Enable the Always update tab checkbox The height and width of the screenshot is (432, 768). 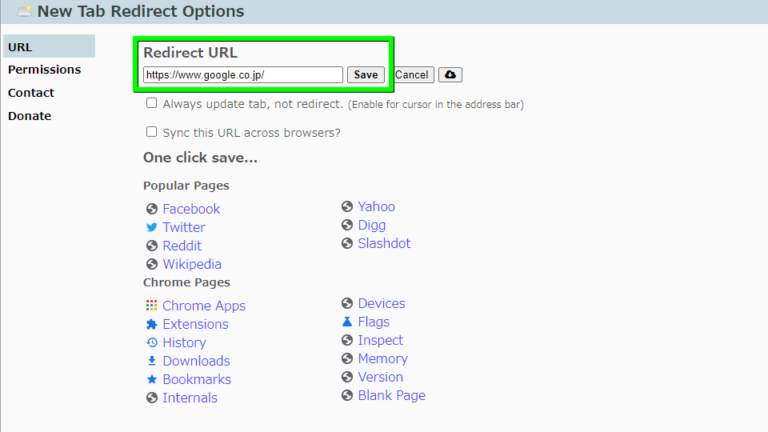click(x=152, y=103)
